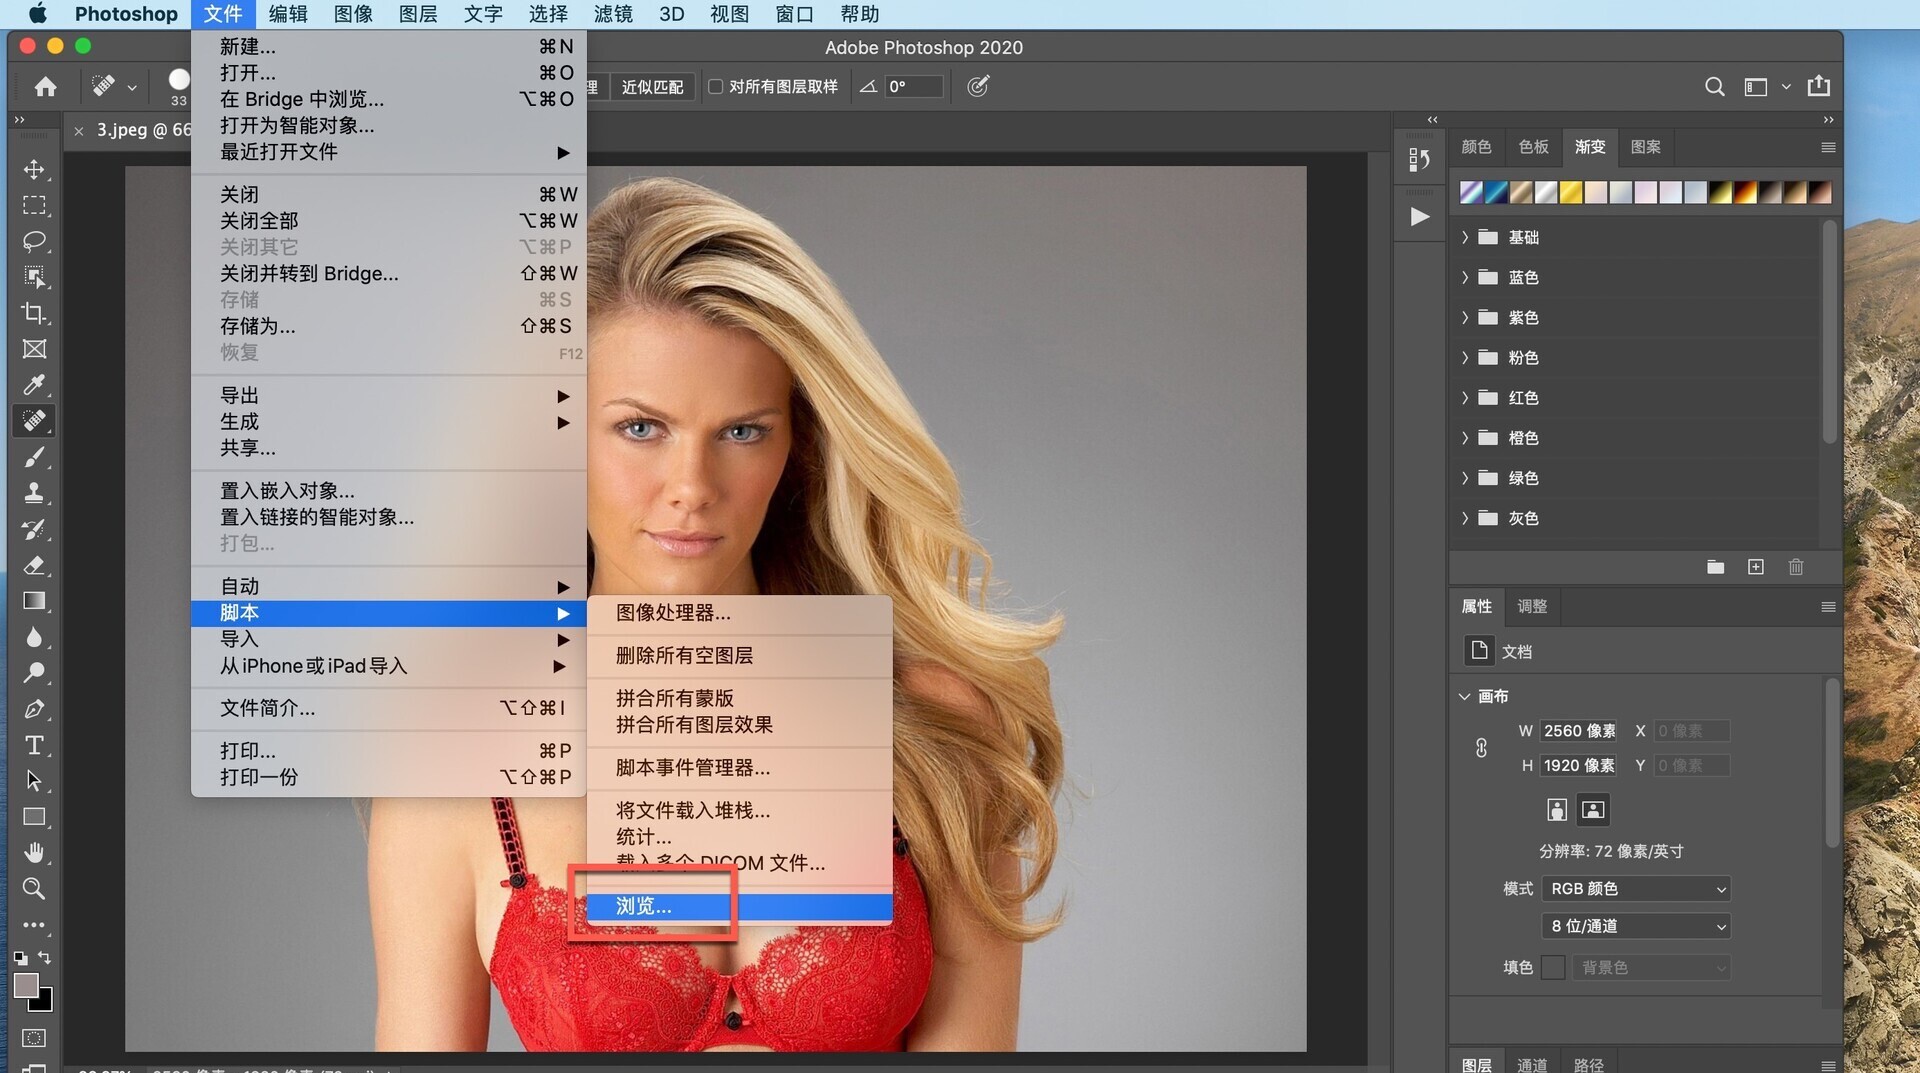The width and height of the screenshot is (1920, 1073).
Task: Expand the 基础 gradient folder
Action: point(1465,237)
